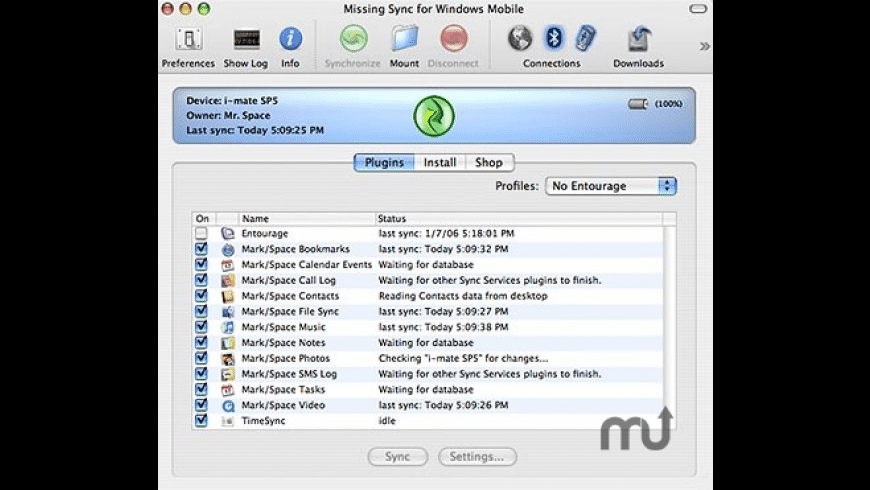
Task: Click the "Owner: Mr. Space" text
Action: 228,115
